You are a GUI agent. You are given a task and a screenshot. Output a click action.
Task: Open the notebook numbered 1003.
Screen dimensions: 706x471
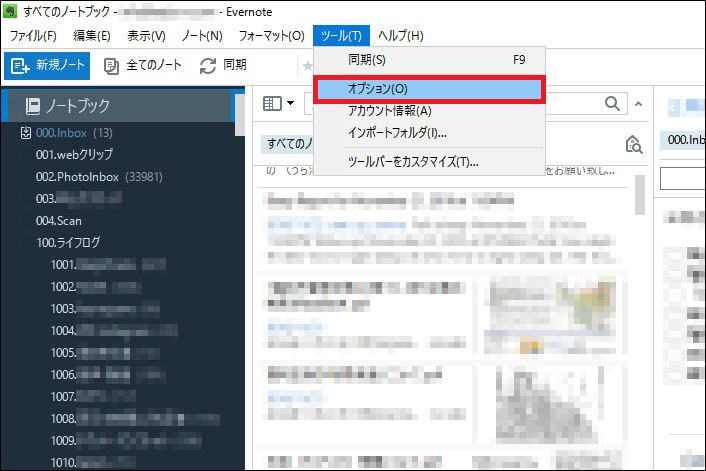(105, 309)
